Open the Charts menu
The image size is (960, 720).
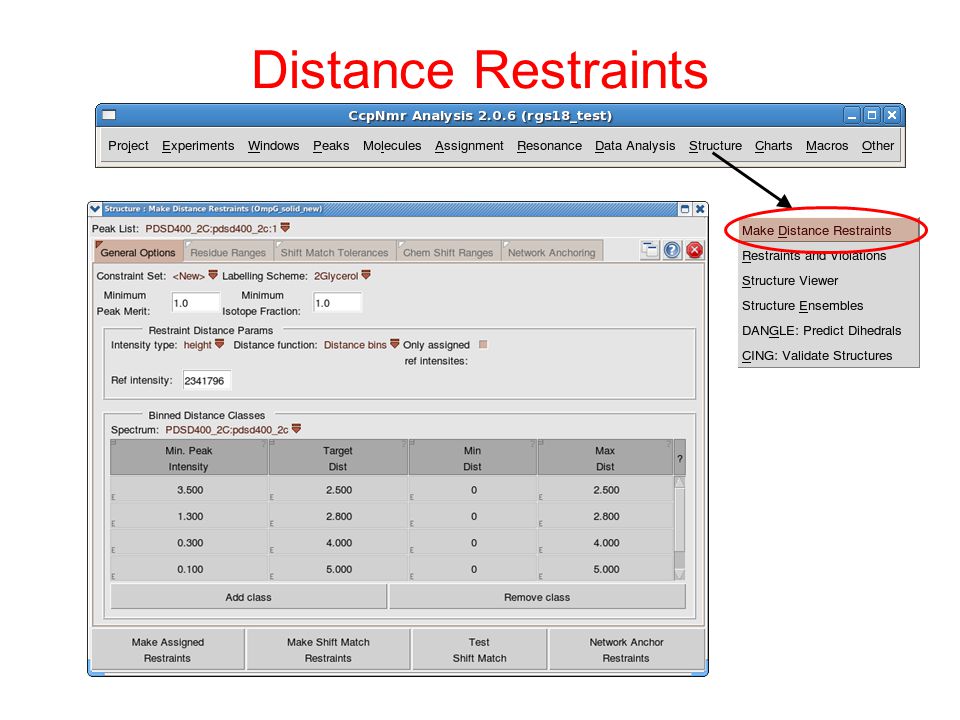point(773,146)
